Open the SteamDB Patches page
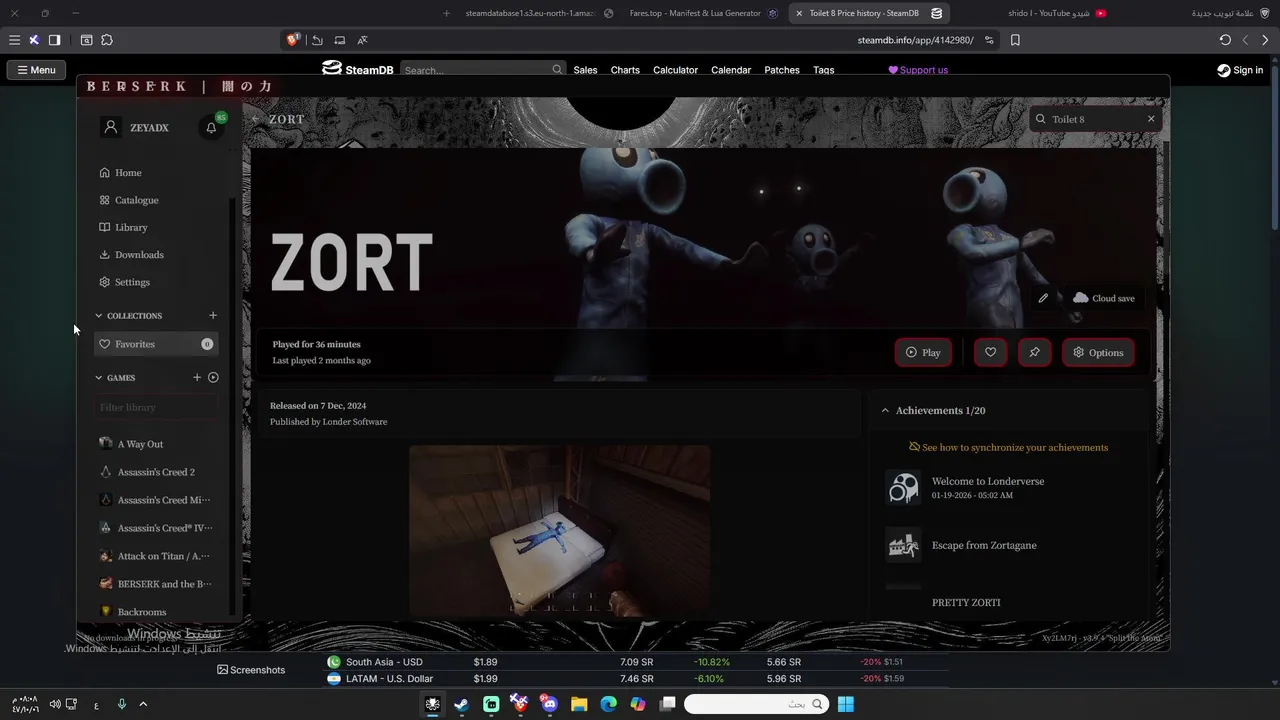 pos(782,70)
